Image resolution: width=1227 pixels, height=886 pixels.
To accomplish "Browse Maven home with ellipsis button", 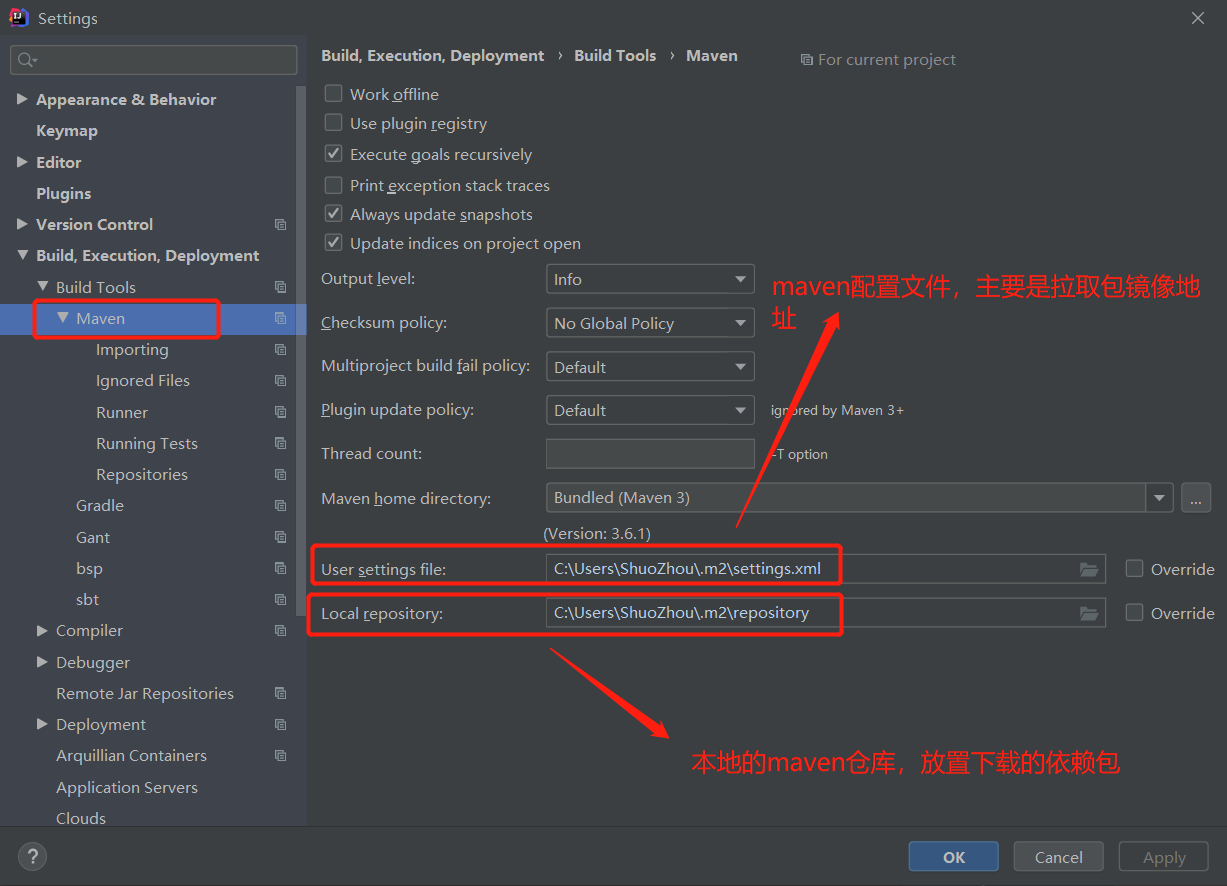I will (1196, 497).
